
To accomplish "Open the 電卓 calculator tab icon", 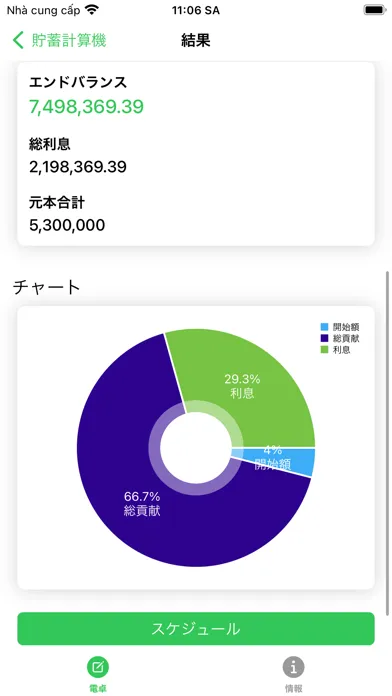I will pos(98,666).
